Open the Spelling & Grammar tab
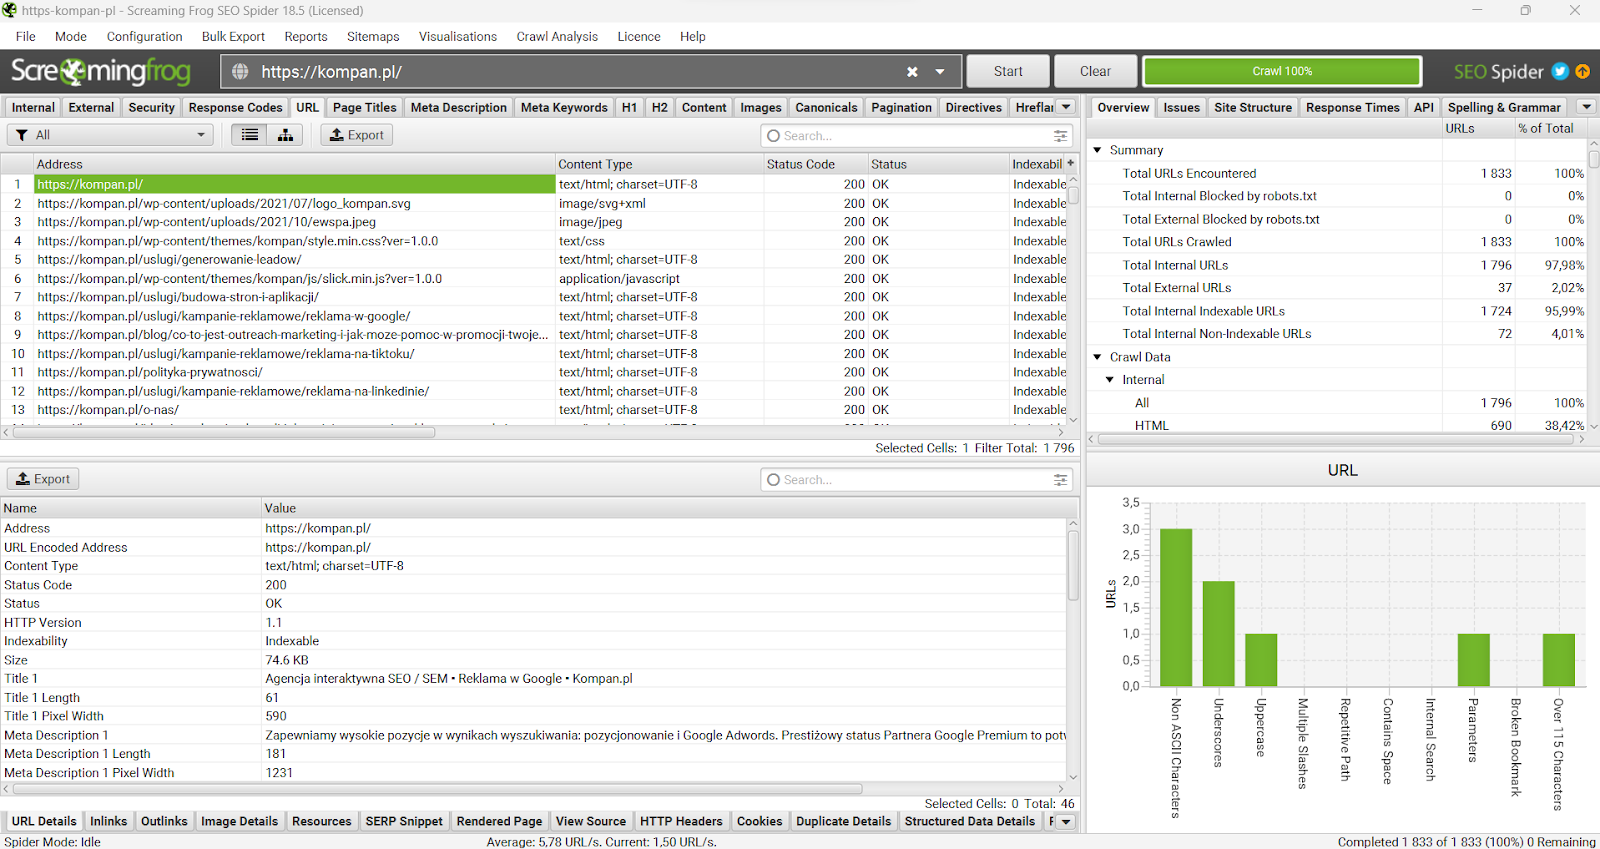The image size is (1600, 849). click(1504, 107)
